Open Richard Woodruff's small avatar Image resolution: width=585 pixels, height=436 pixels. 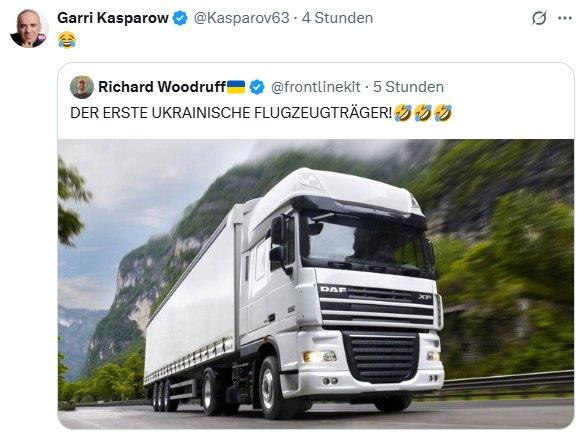click(x=82, y=87)
